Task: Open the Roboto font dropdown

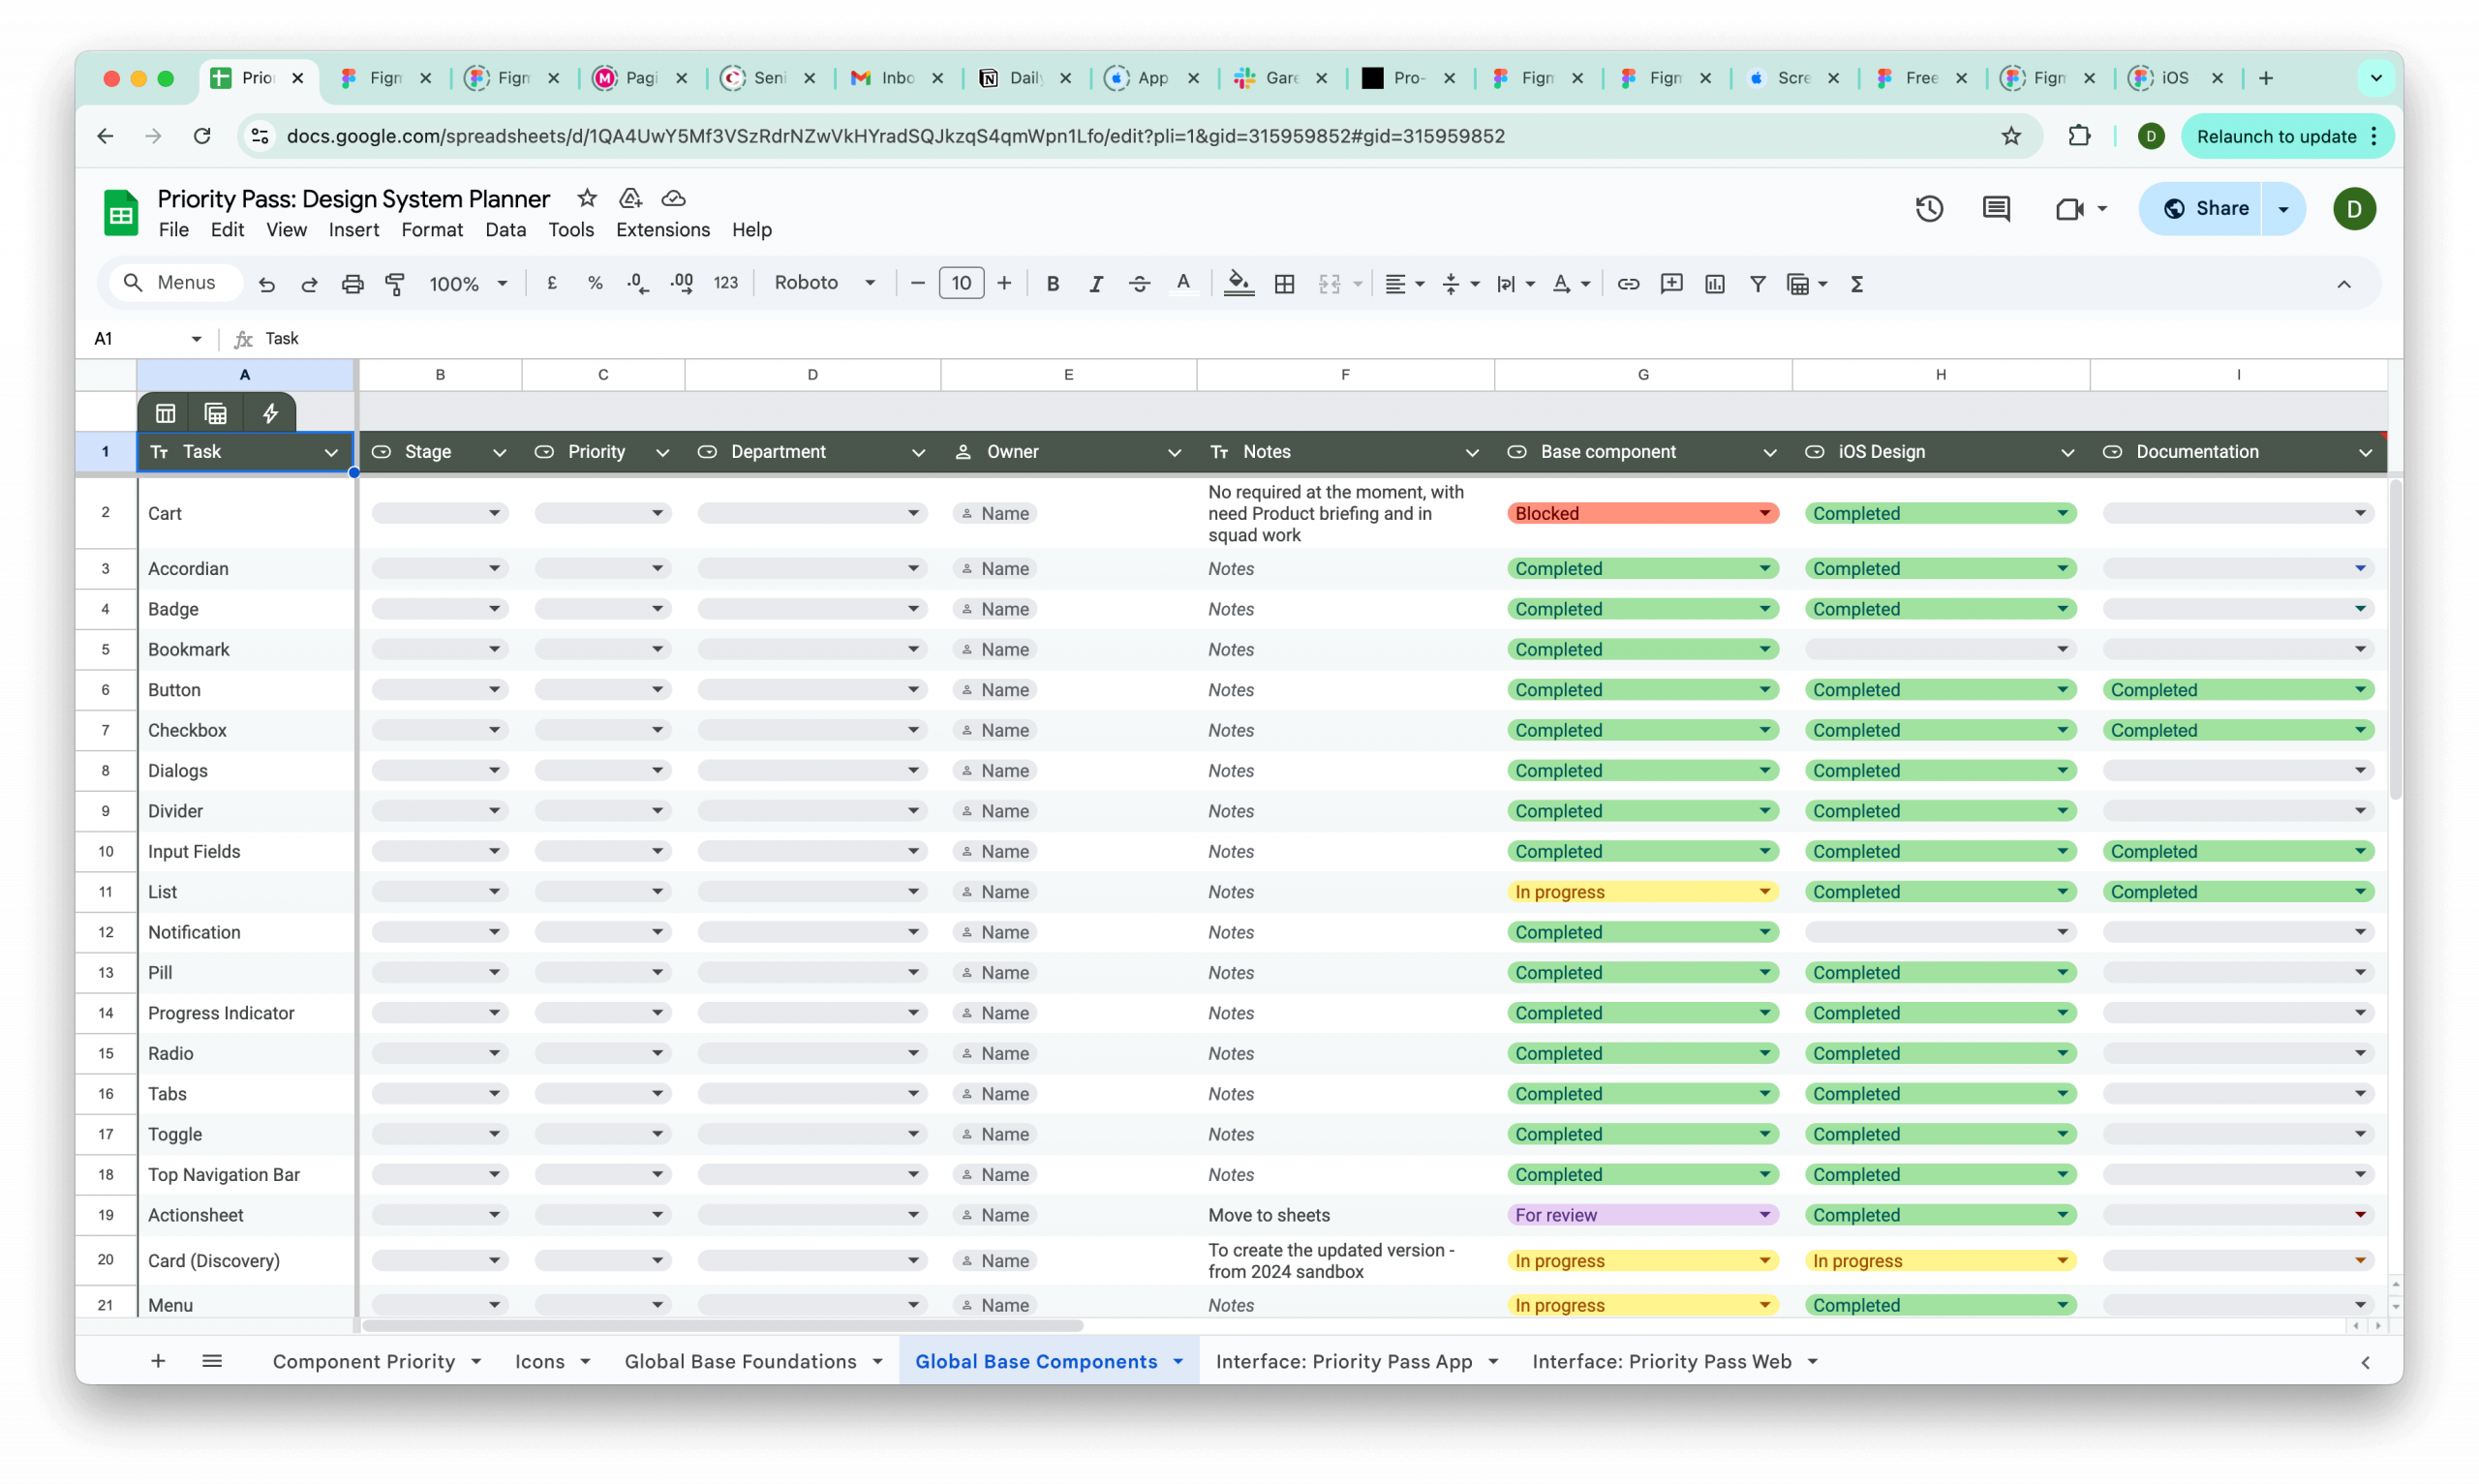Action: click(x=825, y=283)
